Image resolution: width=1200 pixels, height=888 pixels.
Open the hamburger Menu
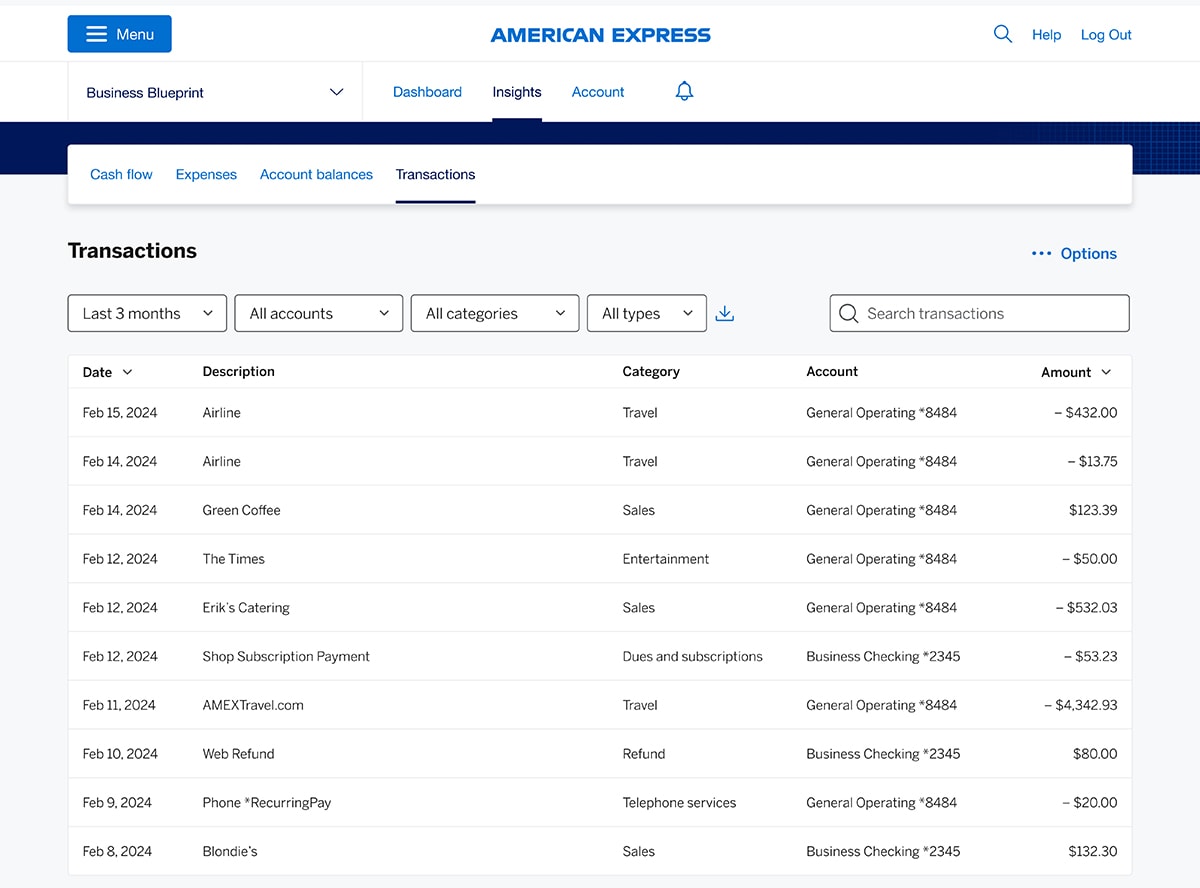pos(119,33)
